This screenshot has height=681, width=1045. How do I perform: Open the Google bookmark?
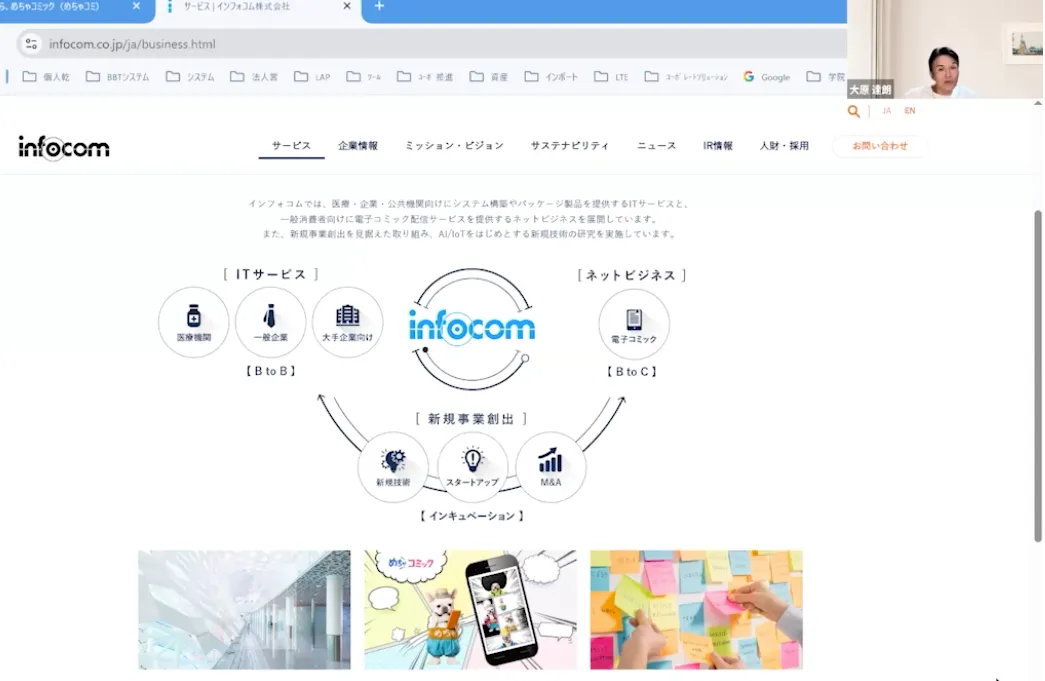tap(766, 77)
